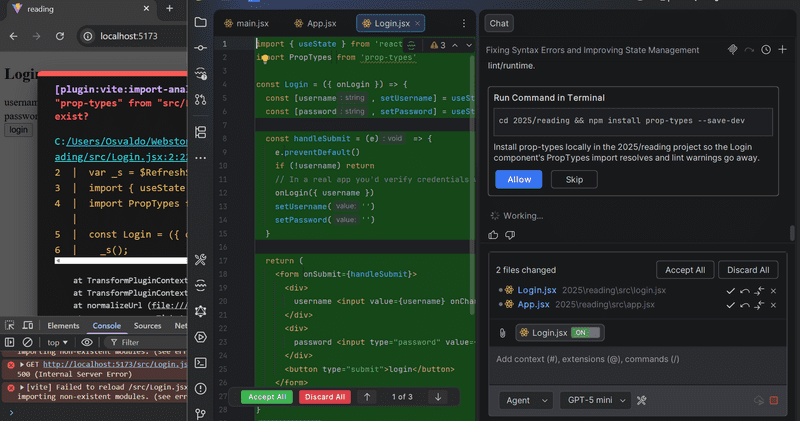Click Allow to run terminal command
Screen dimensions: 800x421
pos(519,180)
